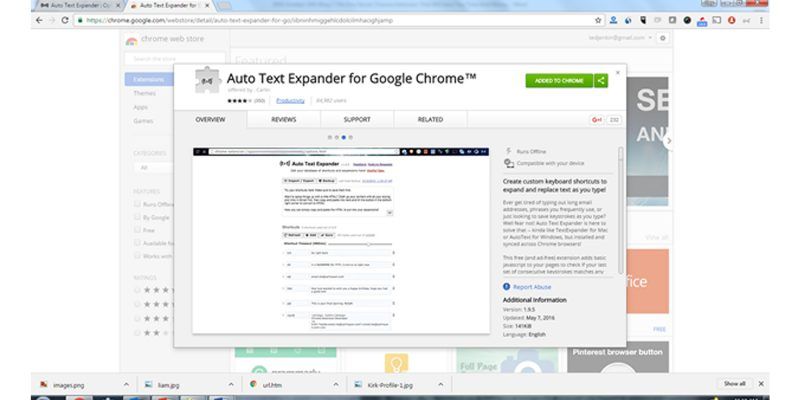The image size is (800, 400).
Task: Click Show all downloads button
Action: pyautogui.click(x=735, y=384)
